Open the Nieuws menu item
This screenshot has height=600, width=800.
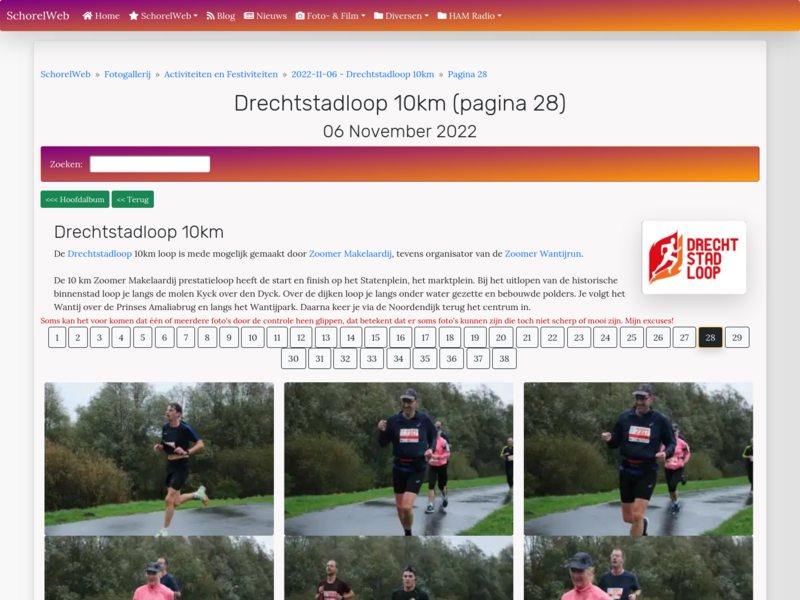tap(265, 16)
